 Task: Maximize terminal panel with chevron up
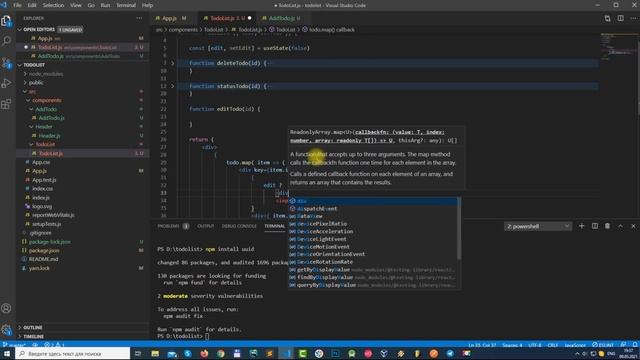620,226
